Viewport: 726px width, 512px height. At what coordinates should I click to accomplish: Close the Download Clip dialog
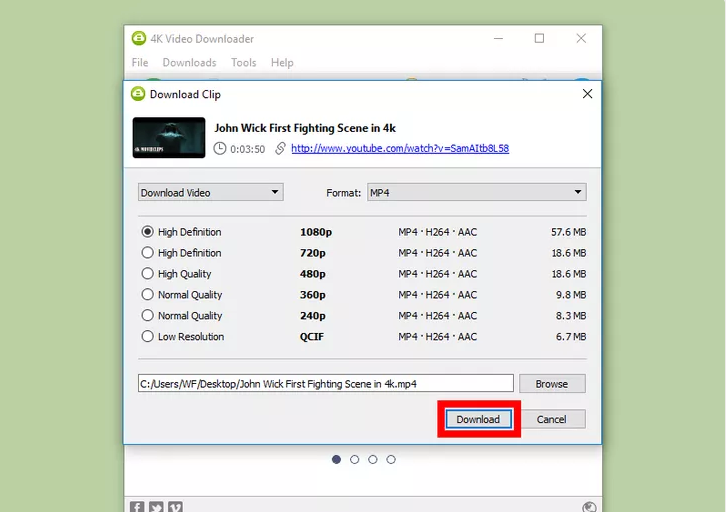pos(588,94)
